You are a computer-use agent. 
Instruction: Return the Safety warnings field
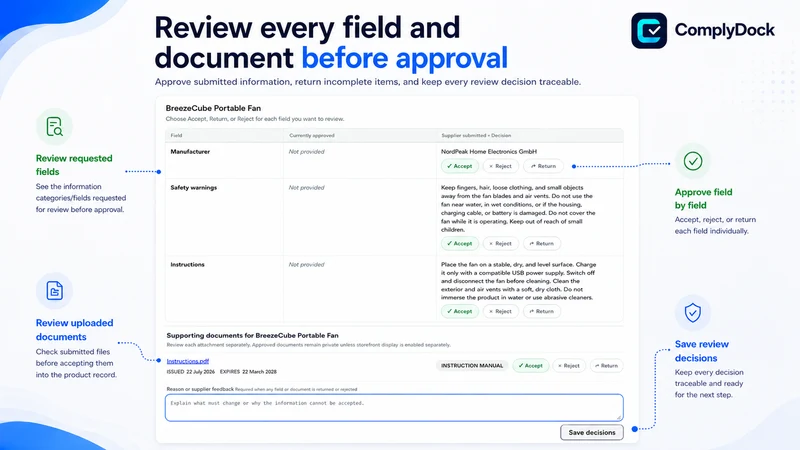point(542,244)
